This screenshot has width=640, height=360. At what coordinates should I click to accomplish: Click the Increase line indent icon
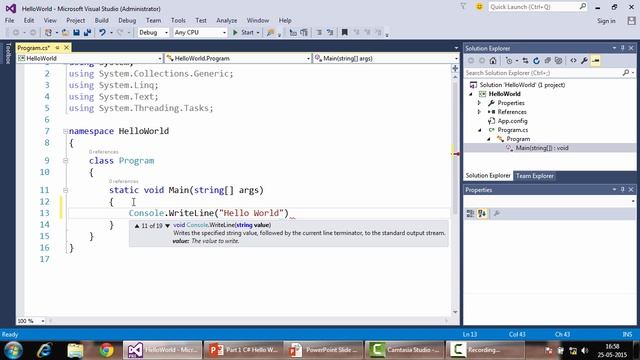coord(304,32)
